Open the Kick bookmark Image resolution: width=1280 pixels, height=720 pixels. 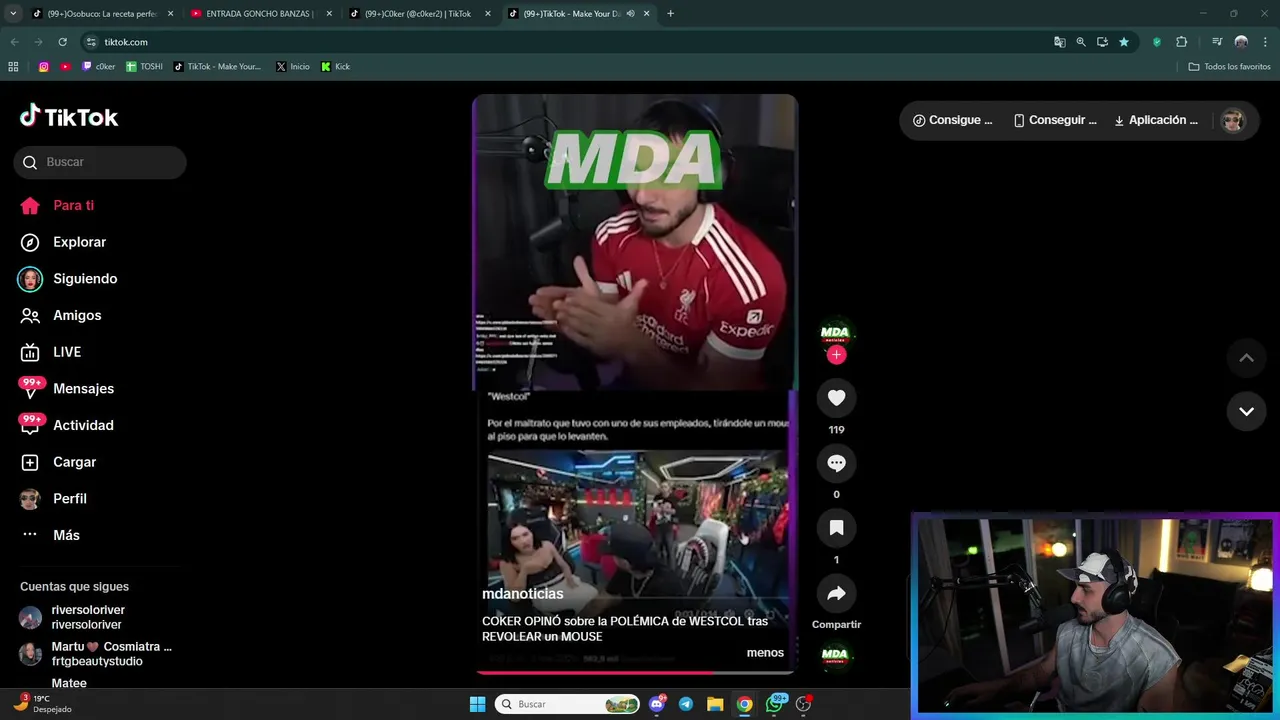coord(336,67)
